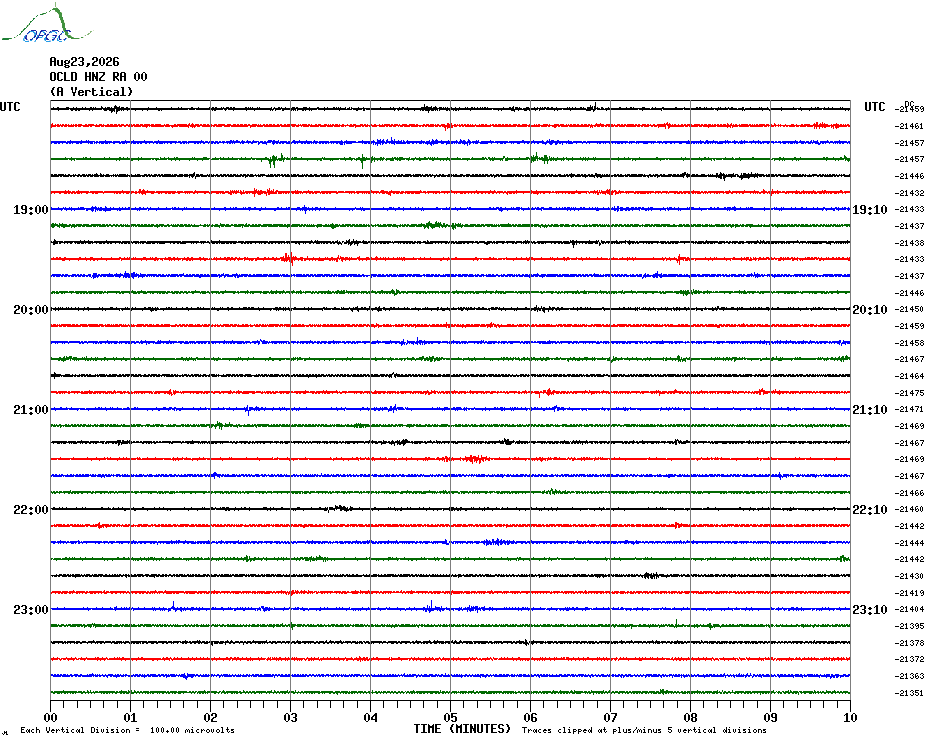The image size is (930, 744).
Task: Click the DC offset value -21378
Action: (x=910, y=643)
